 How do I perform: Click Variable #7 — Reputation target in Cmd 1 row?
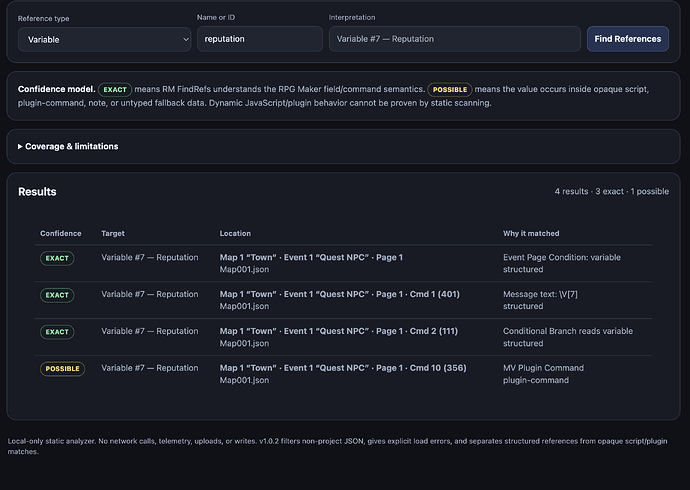[x=150, y=294]
